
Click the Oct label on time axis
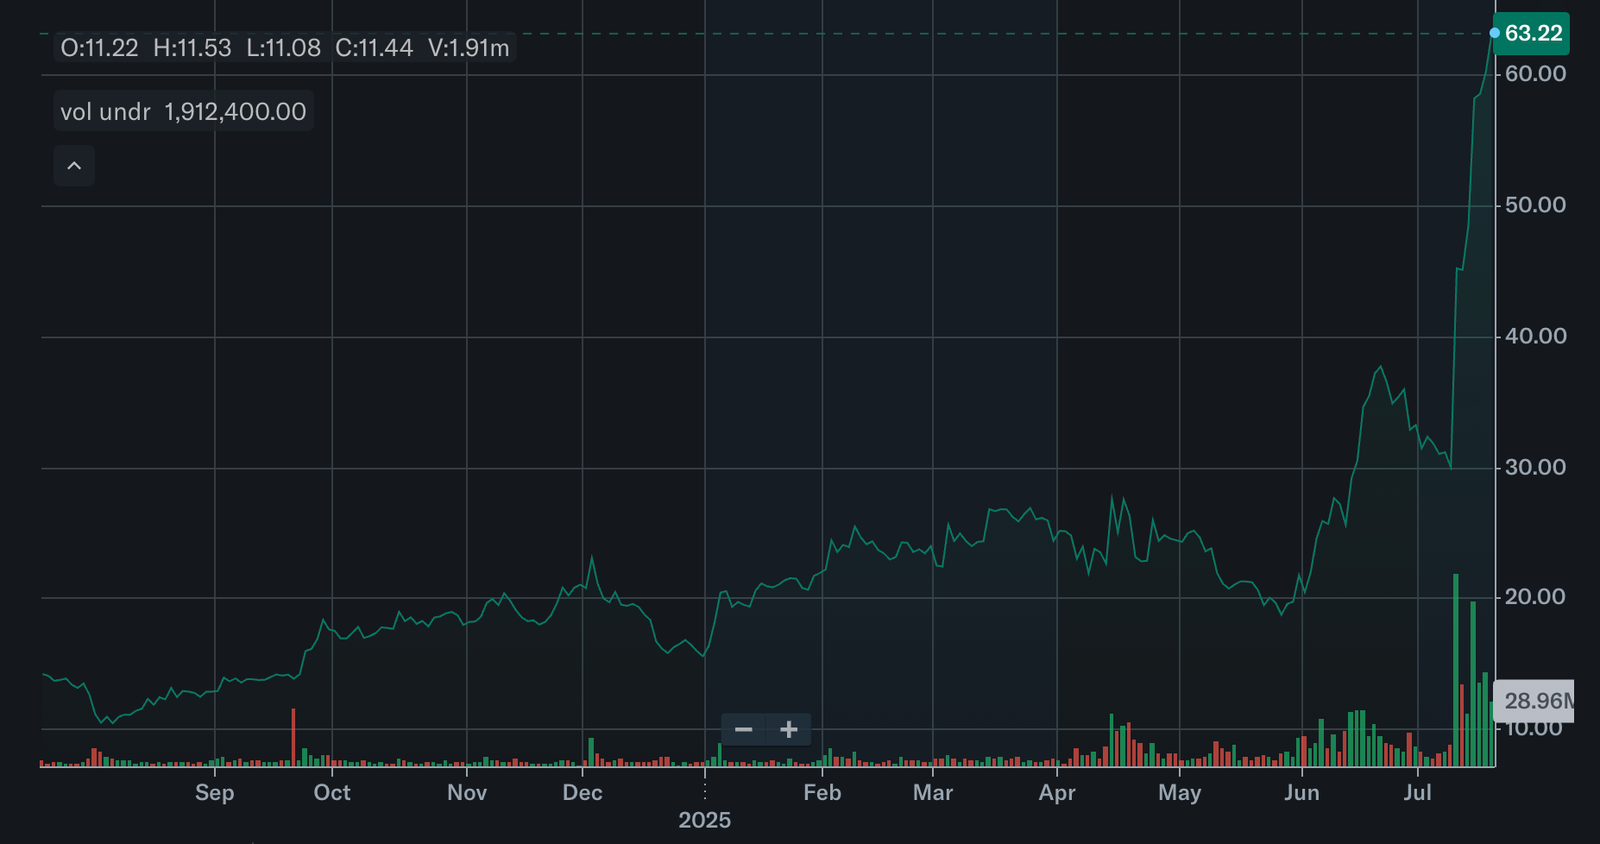coord(332,792)
